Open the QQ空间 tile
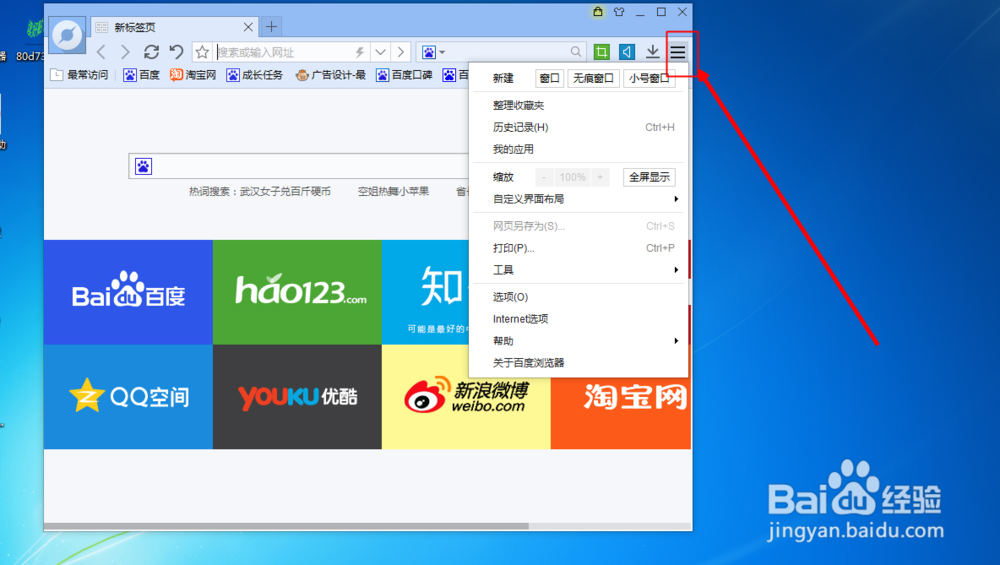1000x565 pixels. pyautogui.click(x=128, y=397)
